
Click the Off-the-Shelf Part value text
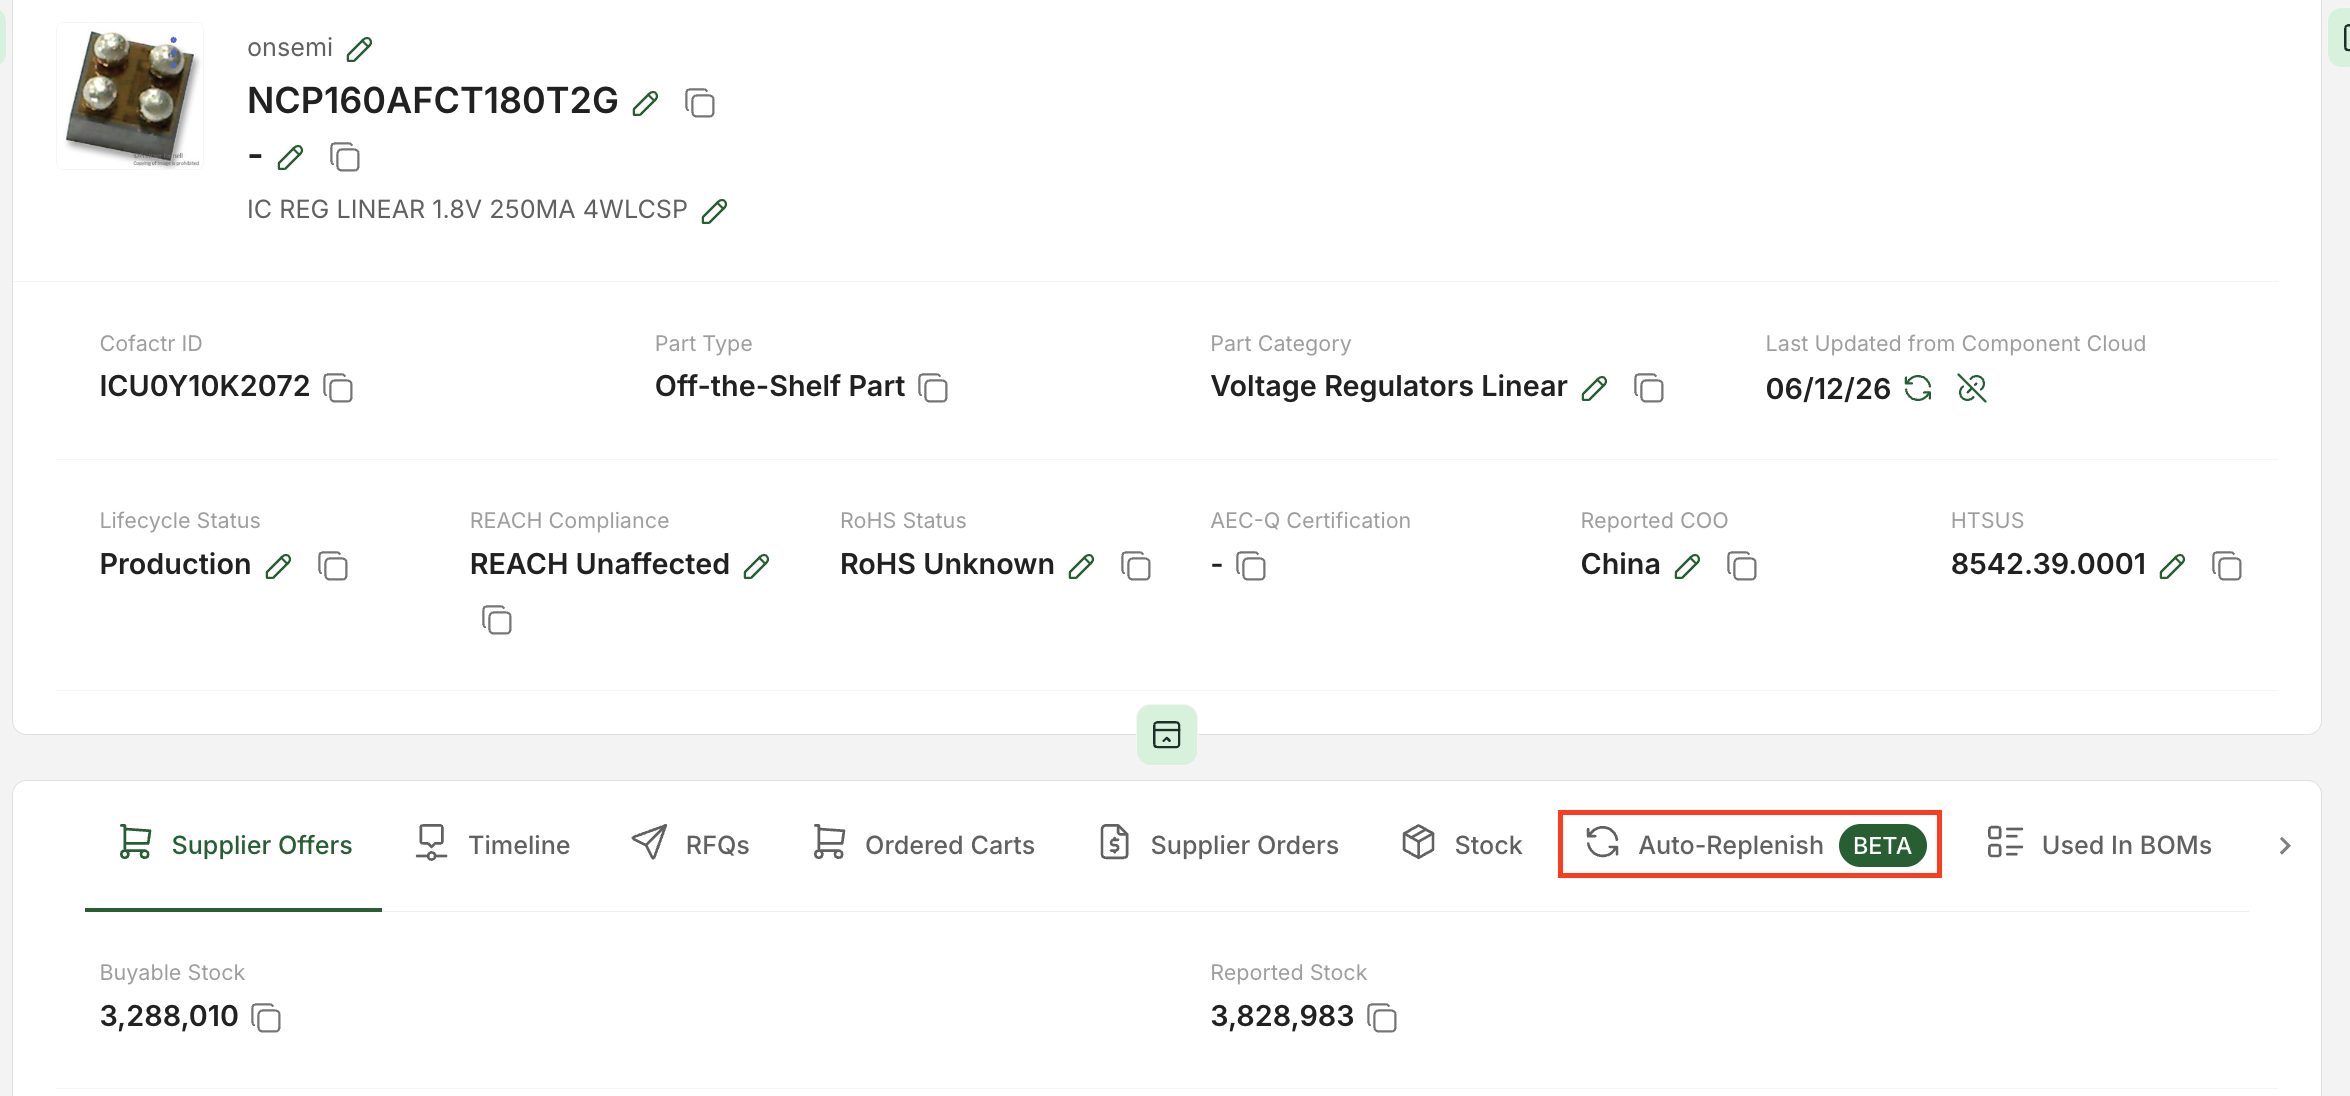[780, 386]
